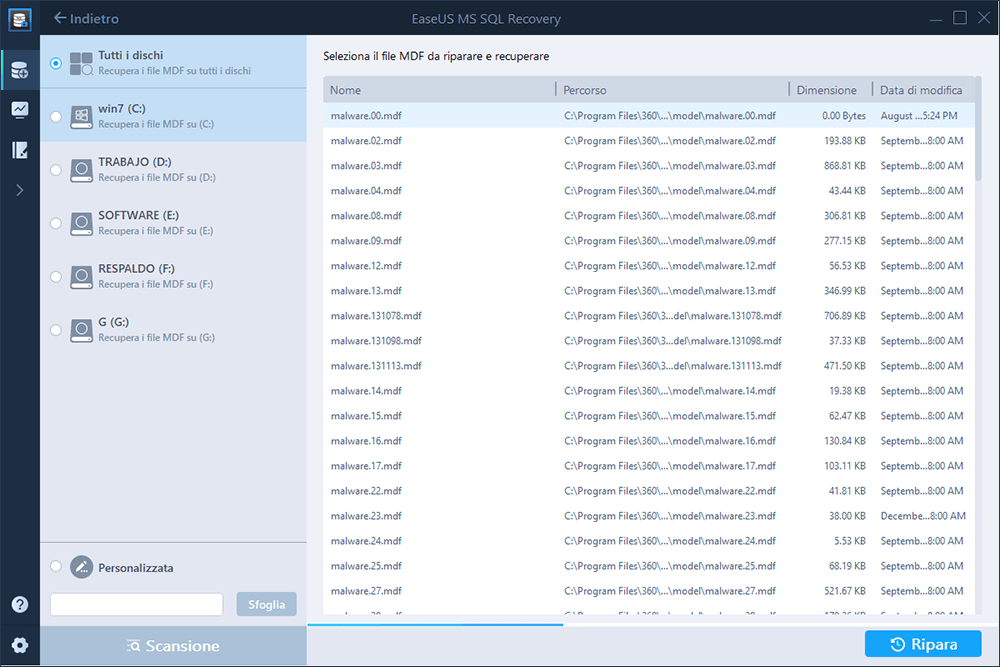Viewport: 1000px width, 667px height.
Task: Select the SOFTWARE (E:) radio button
Action: pos(56,223)
